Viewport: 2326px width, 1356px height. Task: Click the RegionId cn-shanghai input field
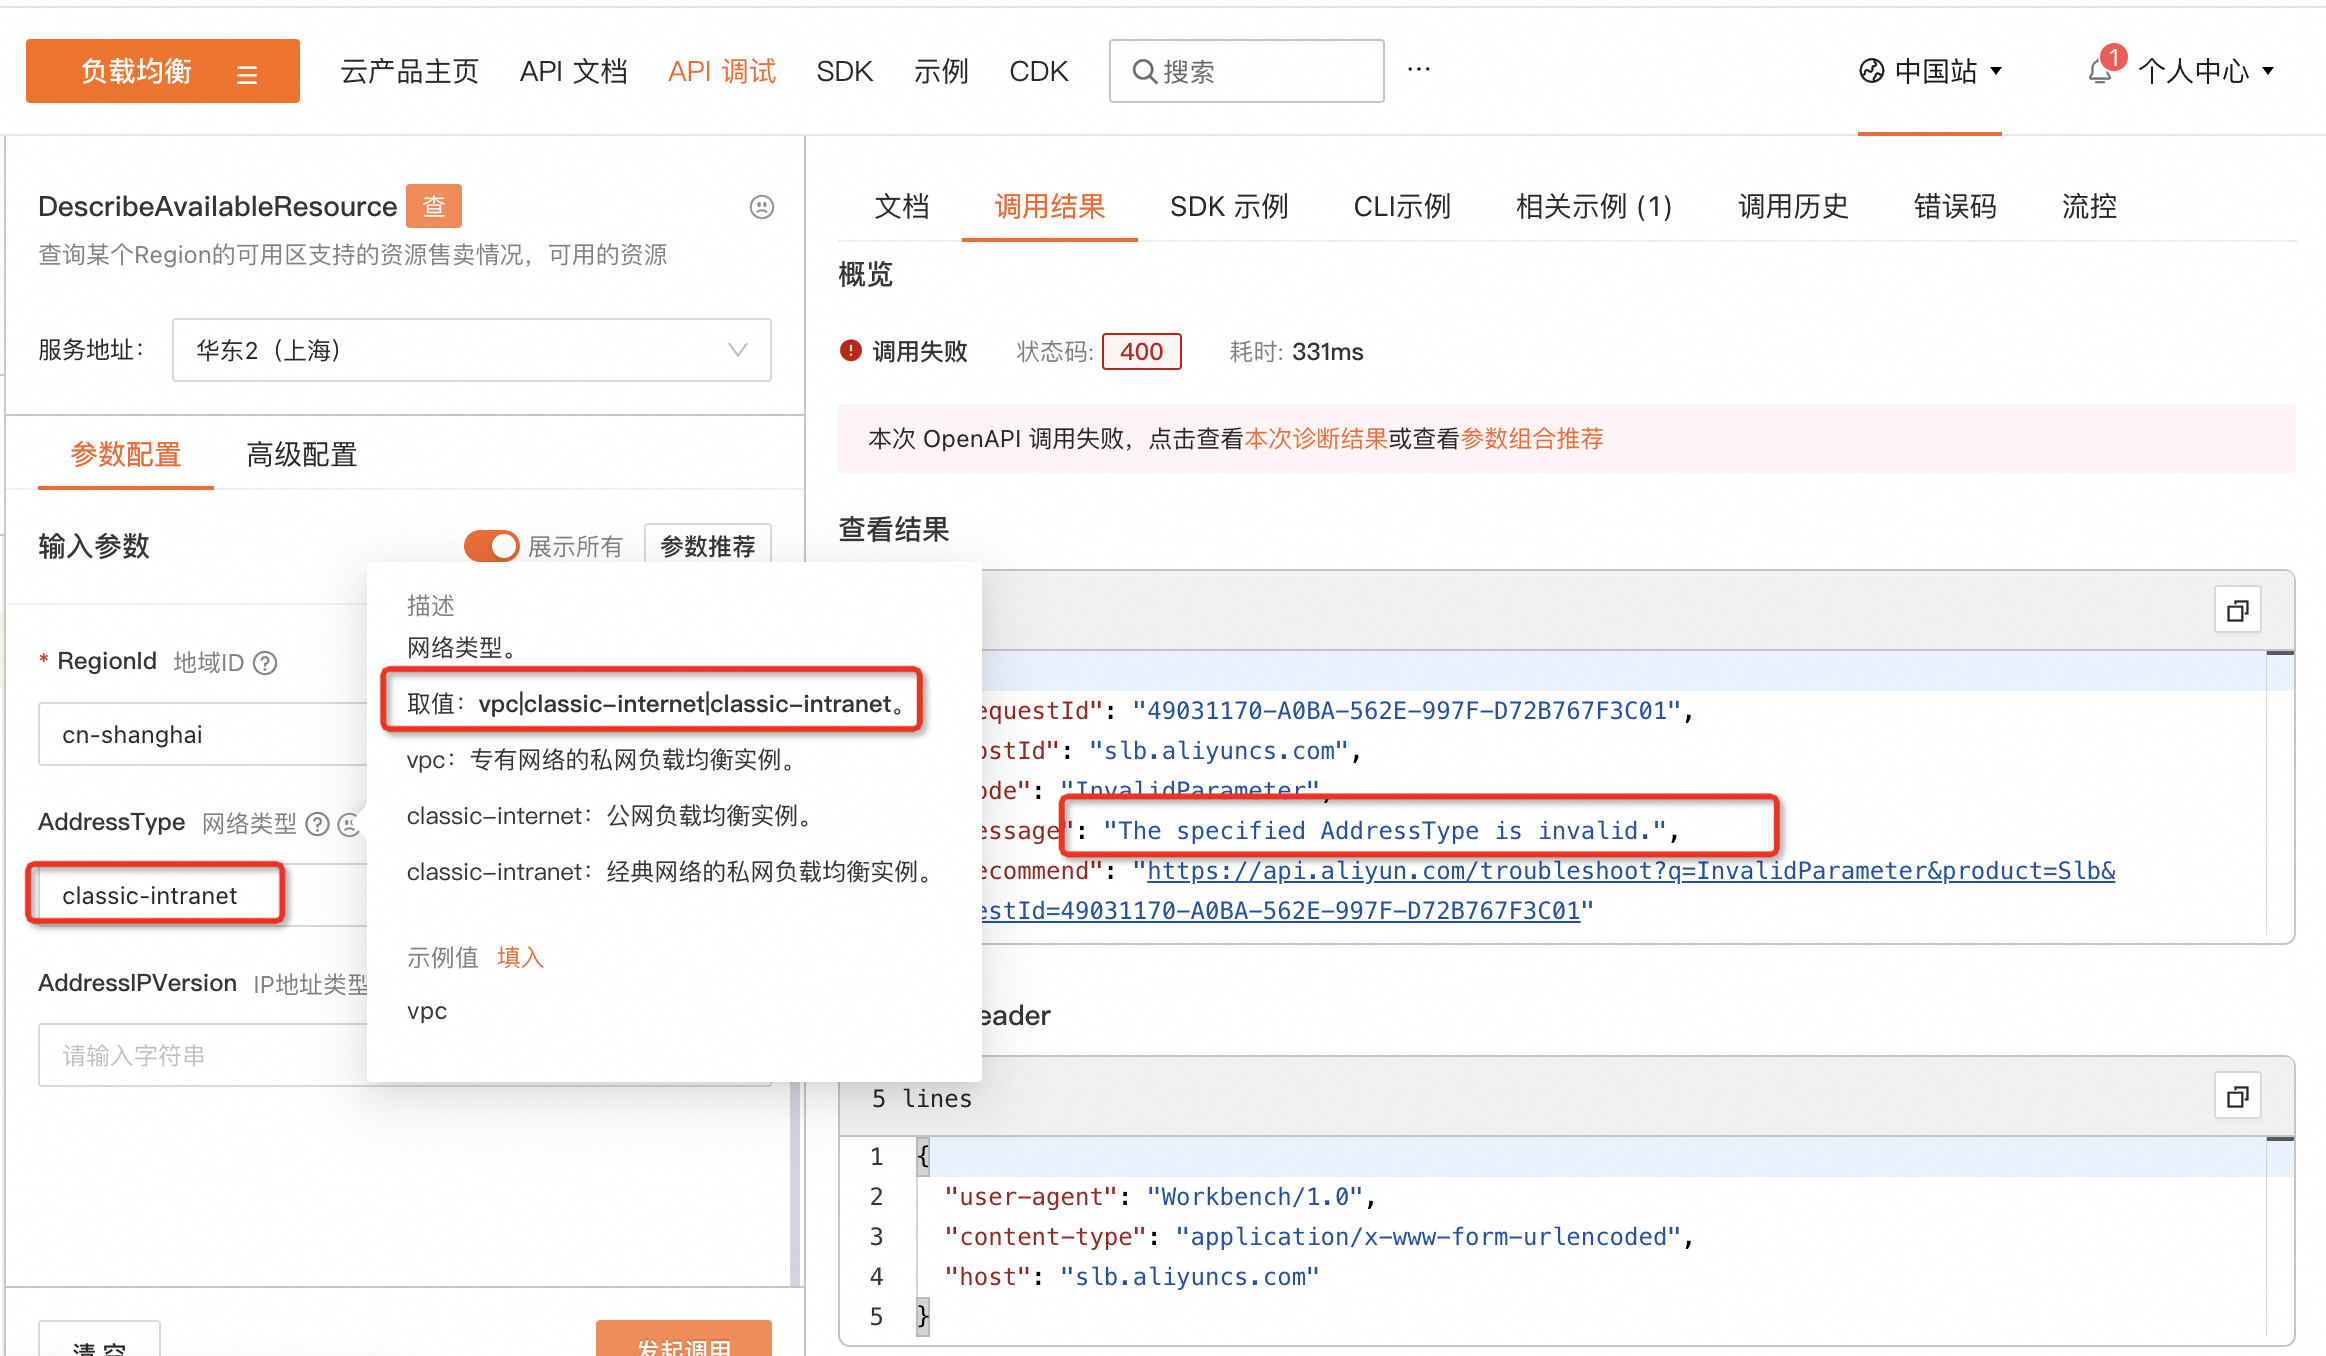click(x=203, y=734)
